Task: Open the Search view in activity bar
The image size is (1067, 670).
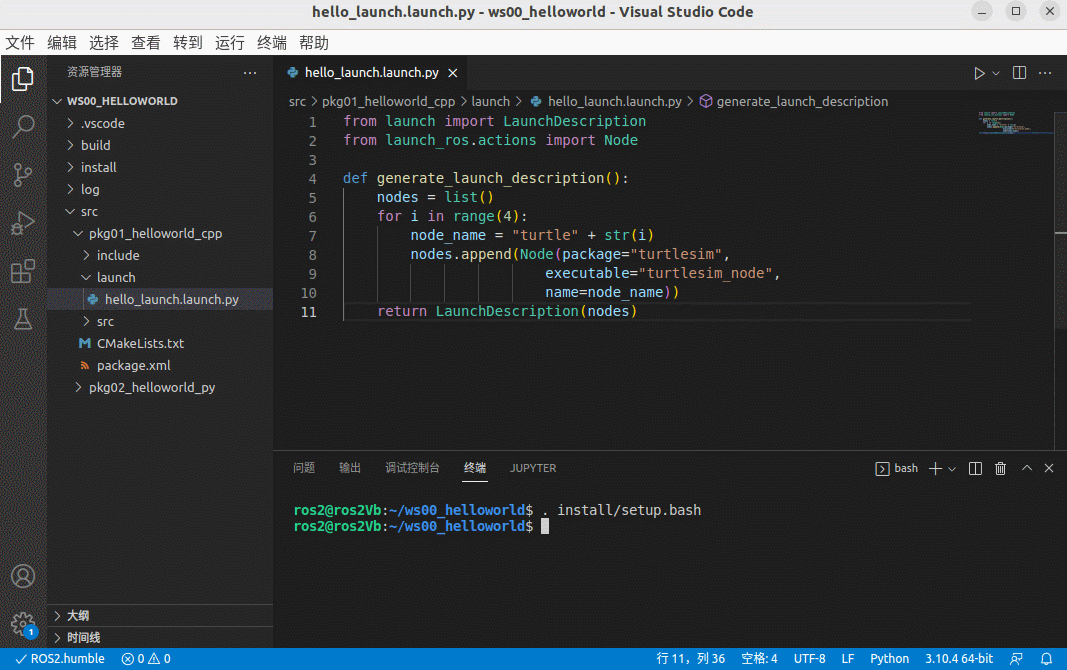Action: point(23,127)
